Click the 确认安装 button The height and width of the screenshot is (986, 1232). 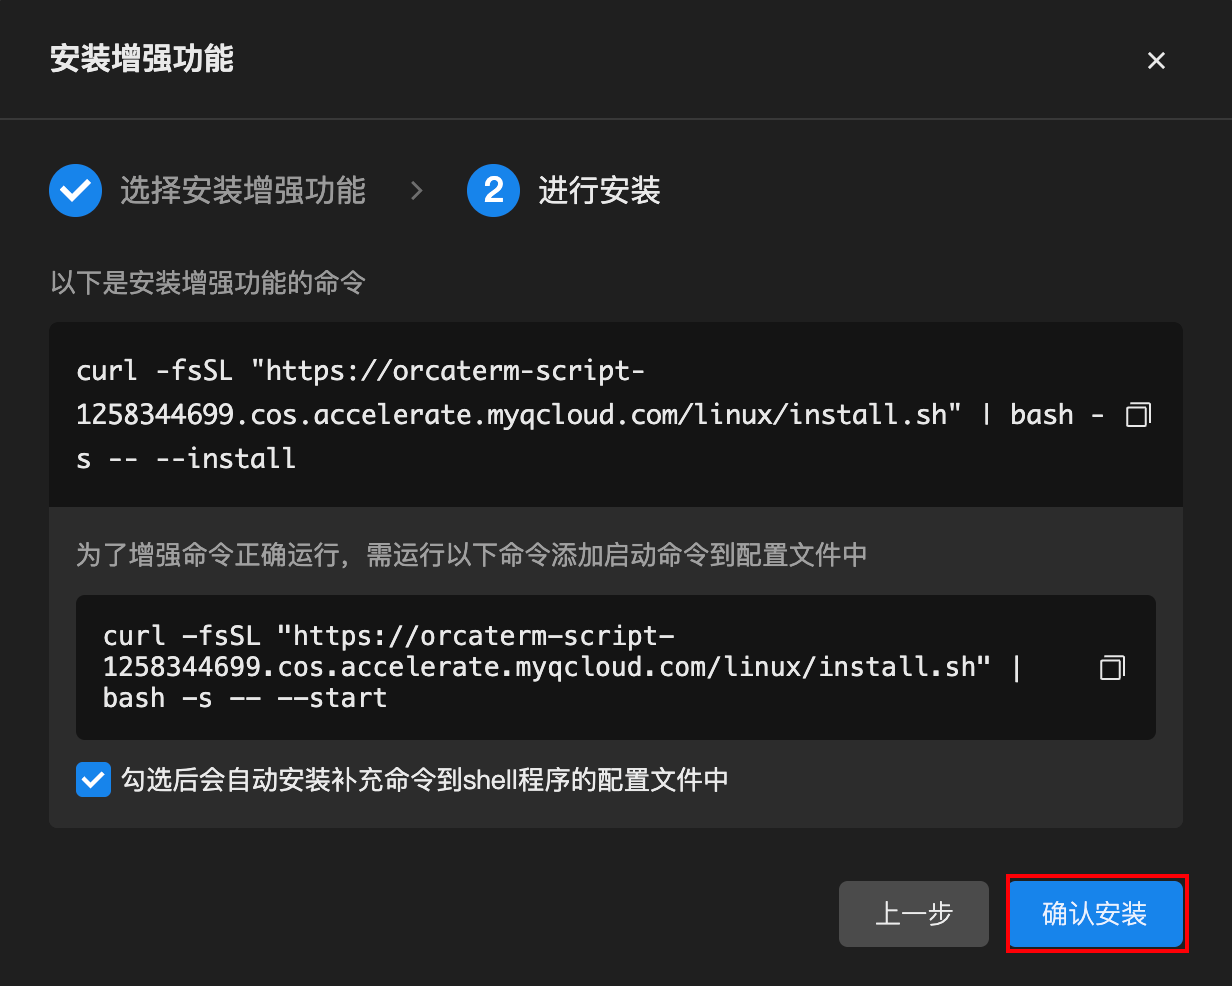tap(1095, 913)
